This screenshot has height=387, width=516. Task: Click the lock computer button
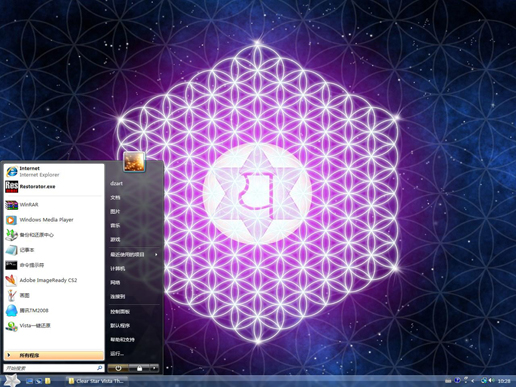pyautogui.click(x=139, y=368)
